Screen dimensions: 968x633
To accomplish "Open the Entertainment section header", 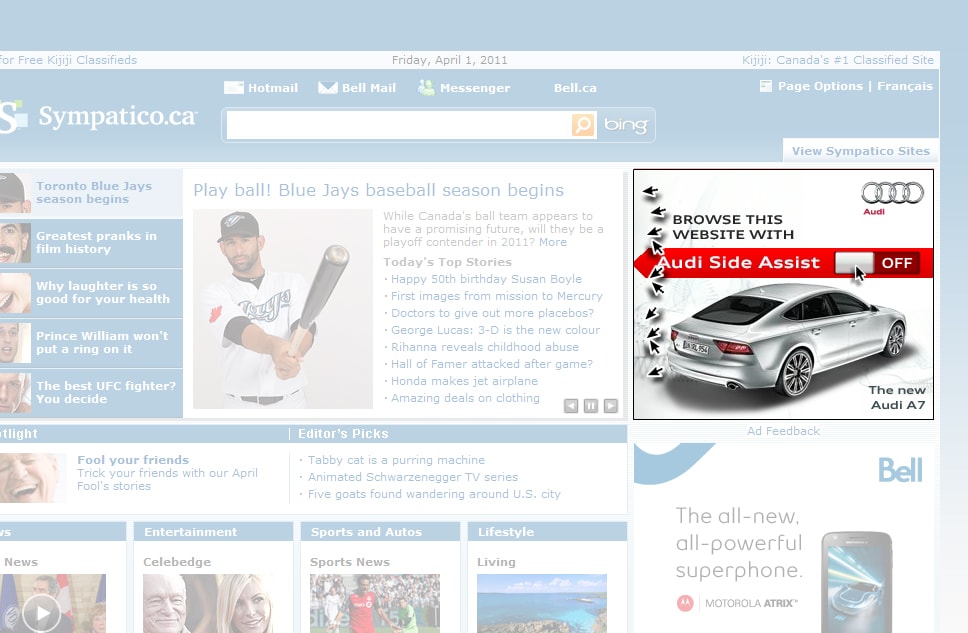I will (190, 532).
